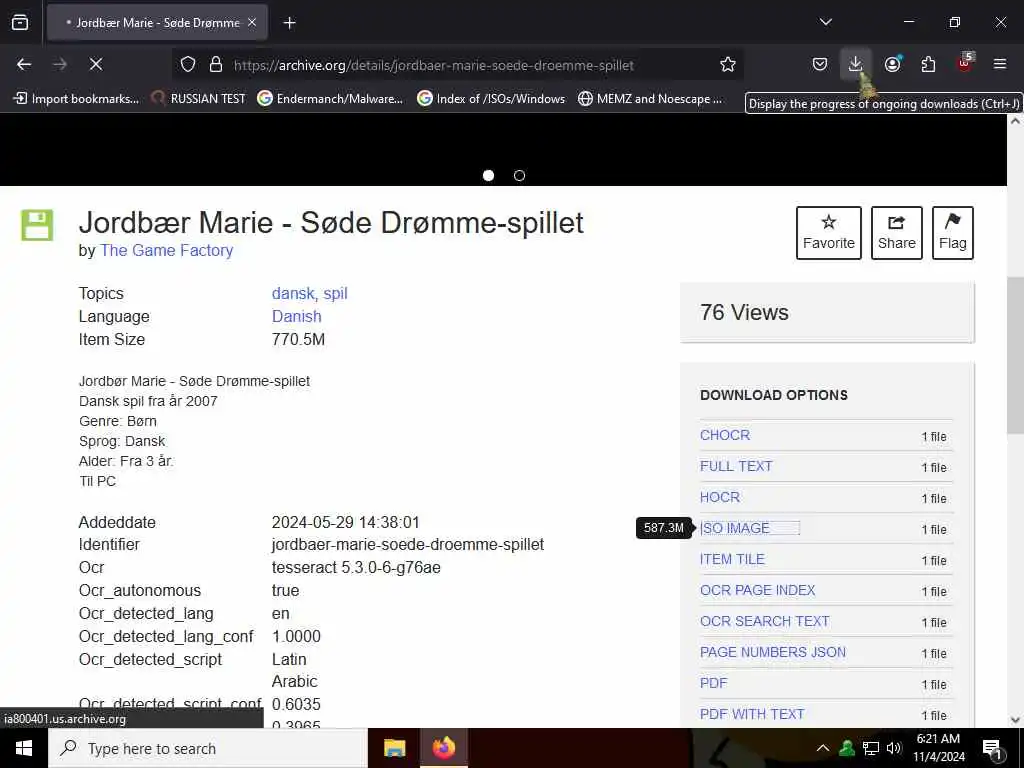Select the Jordbær Marie - Søde Drømme tab
Viewport: 1024px width, 768px height.
[157, 22]
